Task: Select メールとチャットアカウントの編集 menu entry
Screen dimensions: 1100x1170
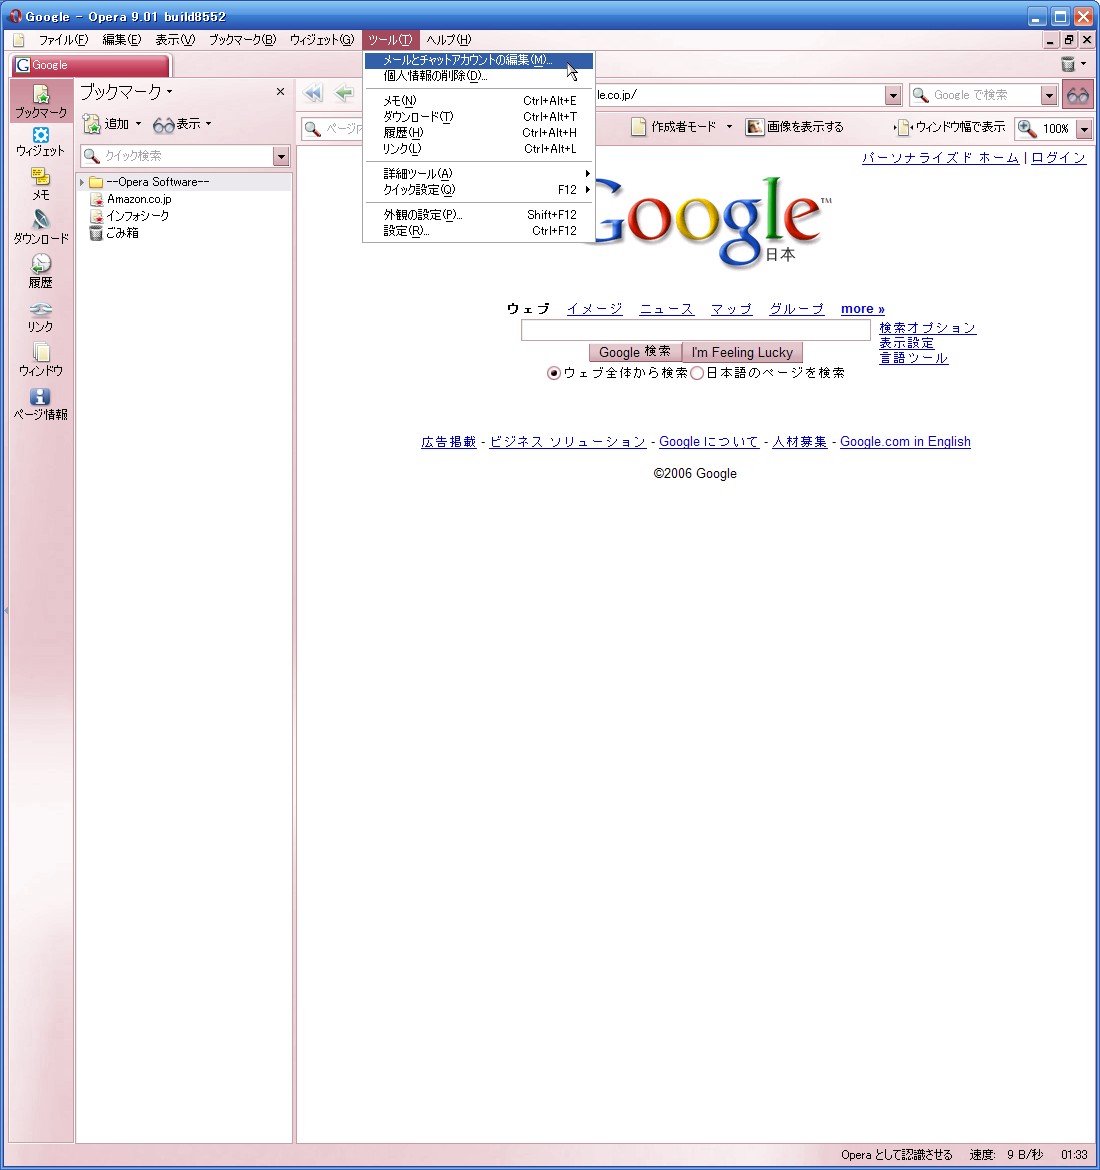Action: tap(478, 60)
